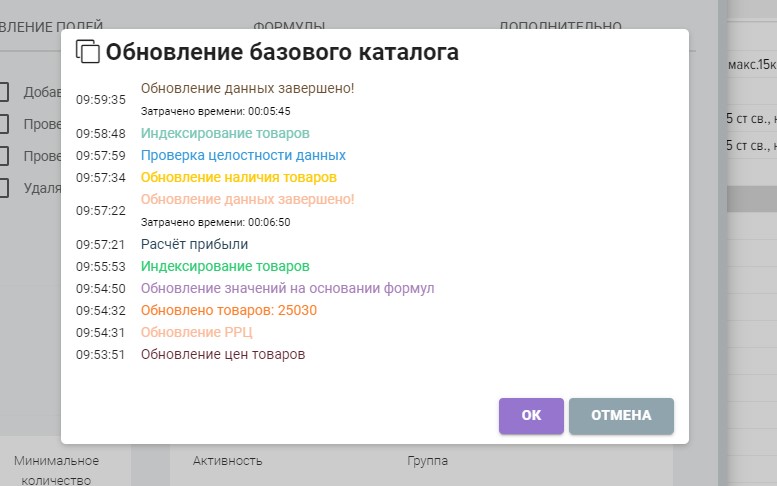Select log entry 'Обновление РРЦ'
This screenshot has width=777, height=486.
196,332
